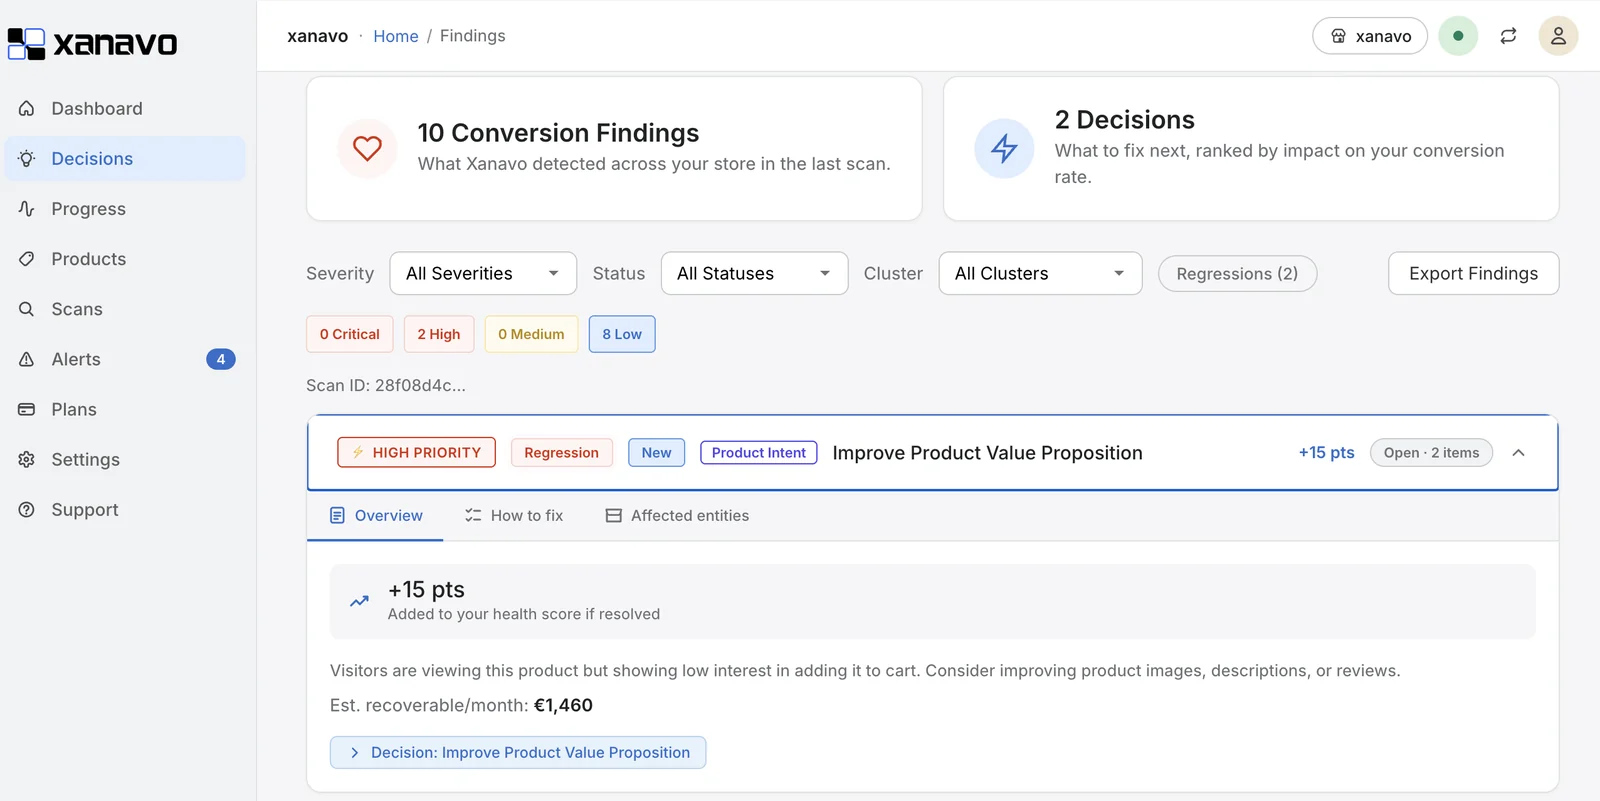Click the lightning bolt icon on Decisions card

click(1004, 148)
